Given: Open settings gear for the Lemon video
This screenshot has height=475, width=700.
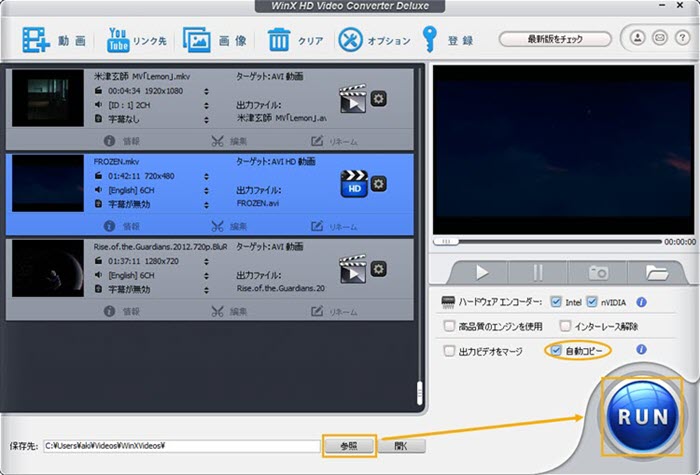Looking at the screenshot, I should click(x=379, y=98).
